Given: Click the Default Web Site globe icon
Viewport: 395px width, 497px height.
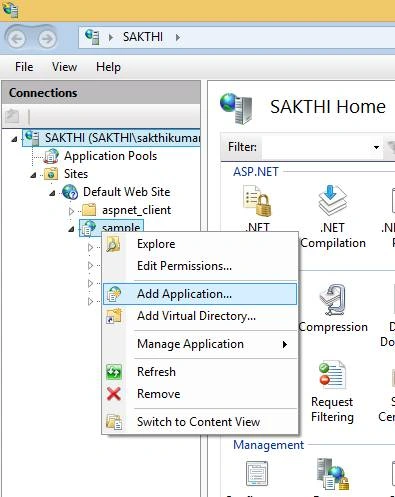Looking at the screenshot, I should [70, 192].
